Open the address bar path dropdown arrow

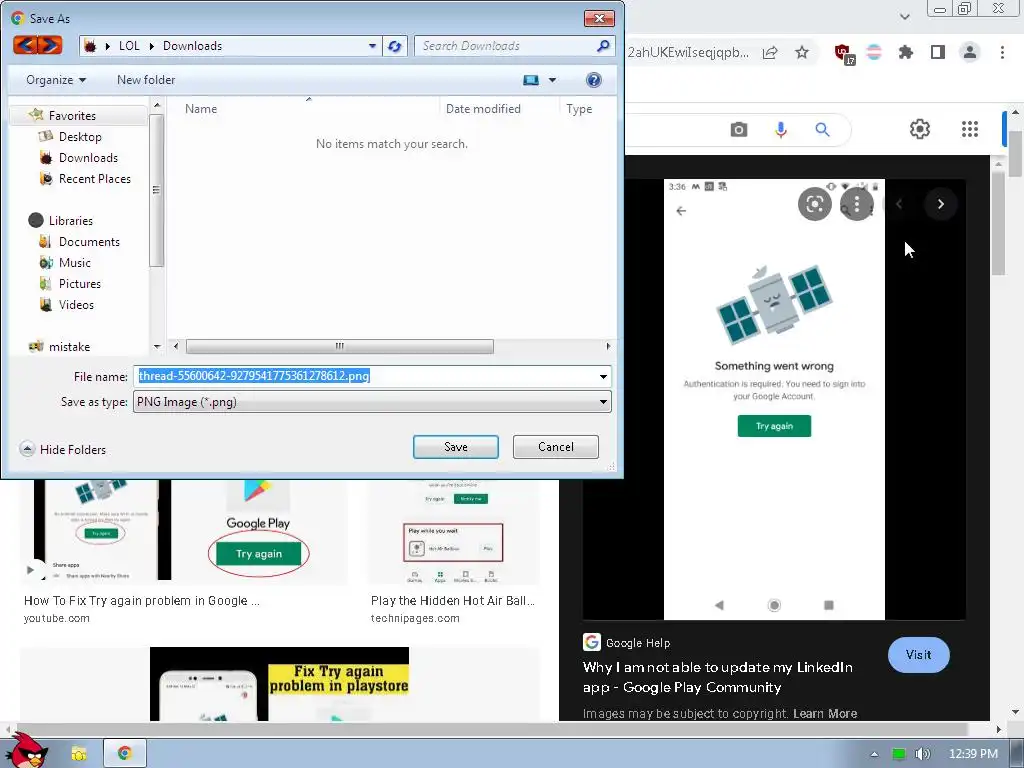click(372, 46)
